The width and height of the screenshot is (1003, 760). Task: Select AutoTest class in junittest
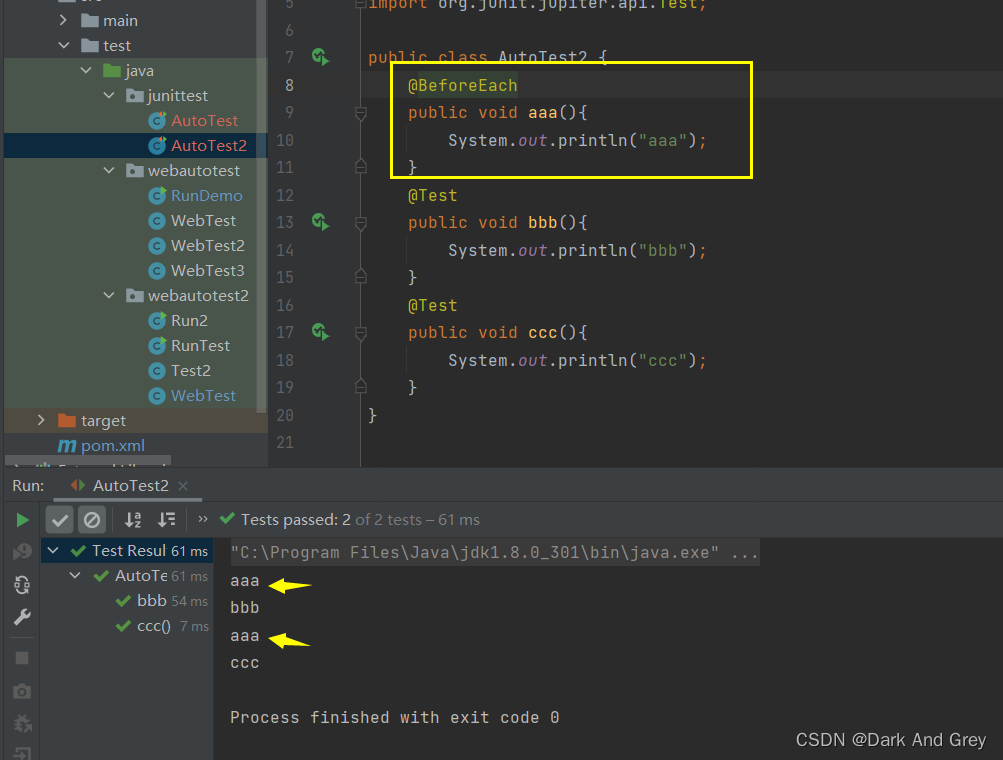click(204, 120)
